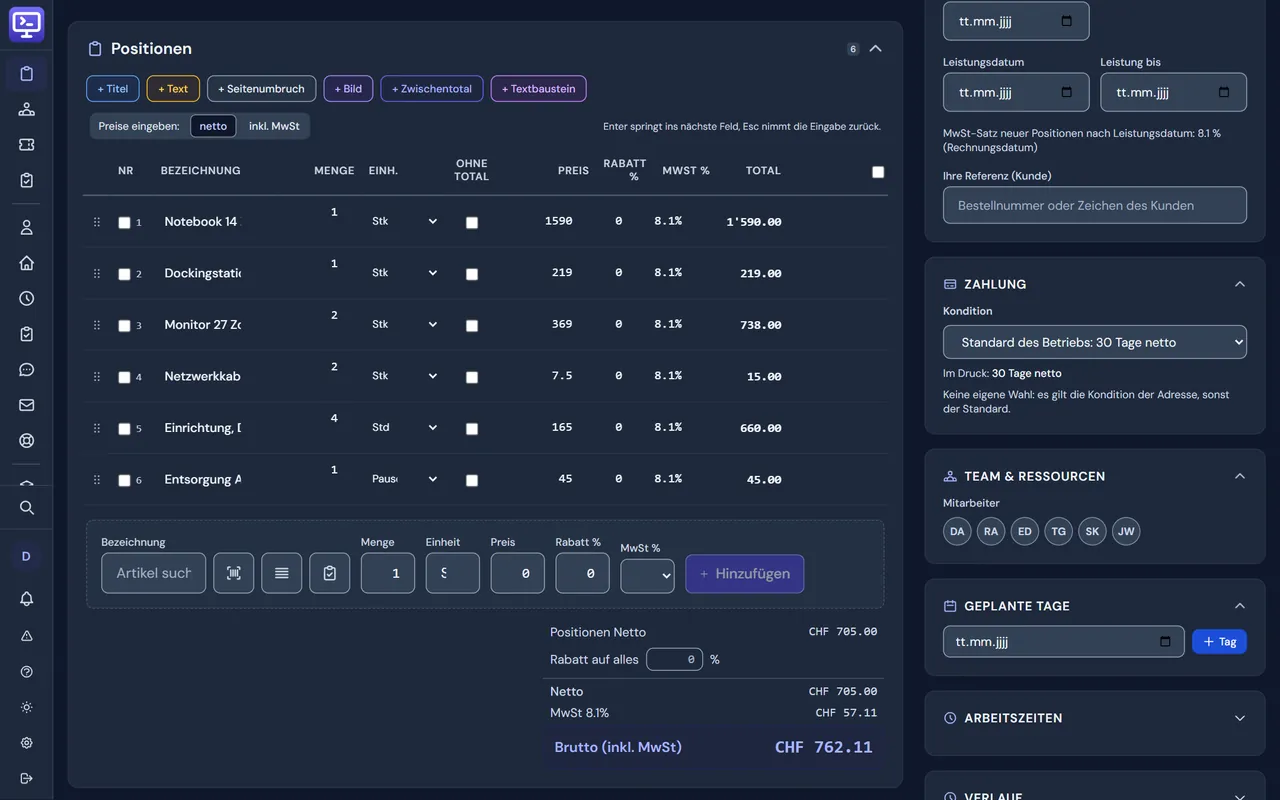Click the barcode scan icon button
Image resolution: width=1280 pixels, height=800 pixels.
(x=234, y=573)
